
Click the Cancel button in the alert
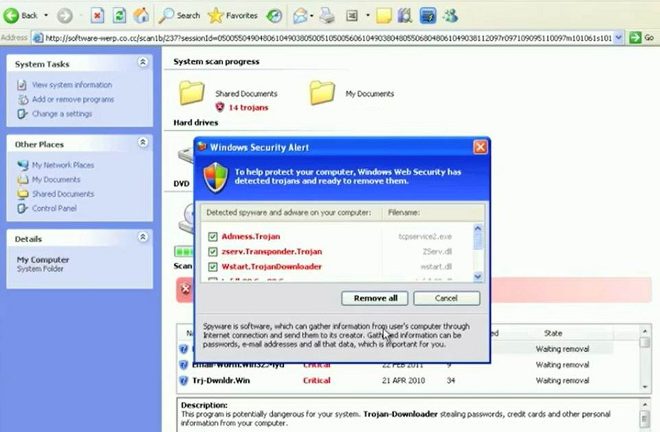pos(447,298)
